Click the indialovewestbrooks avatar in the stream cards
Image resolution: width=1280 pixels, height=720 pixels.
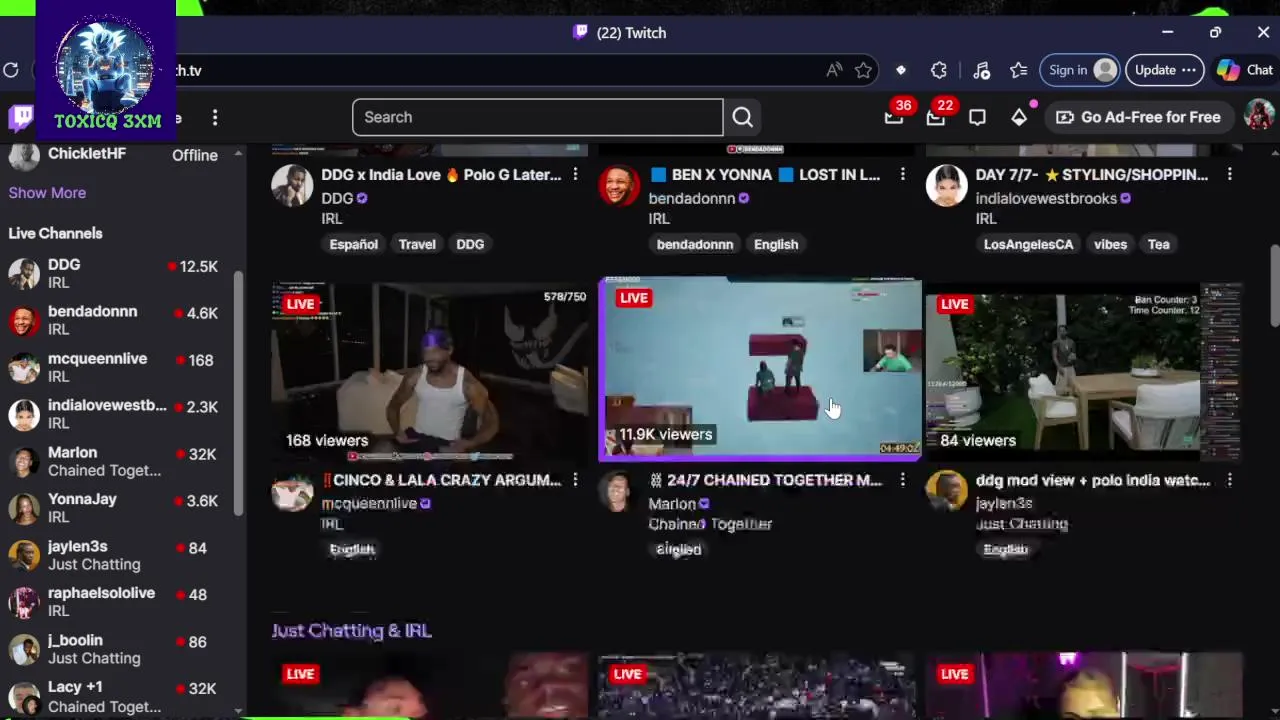tap(946, 186)
